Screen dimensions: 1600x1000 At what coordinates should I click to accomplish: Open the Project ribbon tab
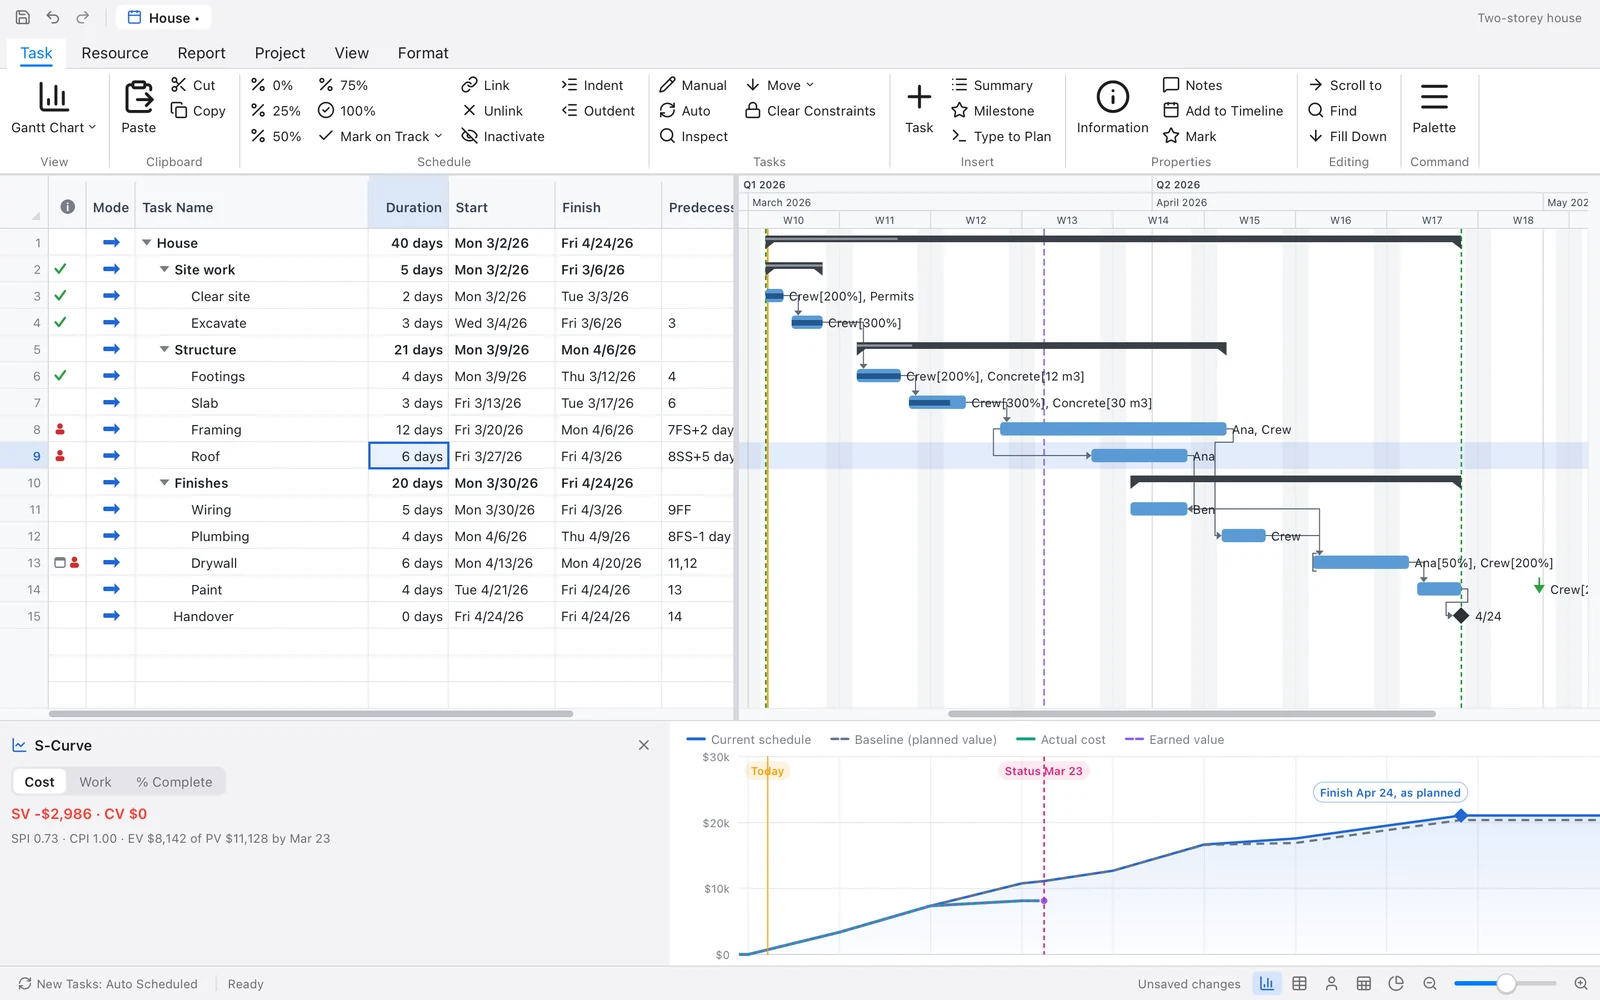[x=280, y=53]
